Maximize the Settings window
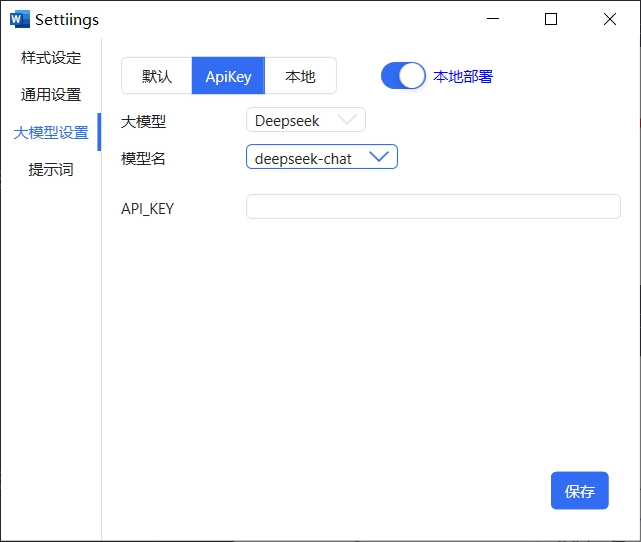The width and height of the screenshot is (641, 542). 551,19
